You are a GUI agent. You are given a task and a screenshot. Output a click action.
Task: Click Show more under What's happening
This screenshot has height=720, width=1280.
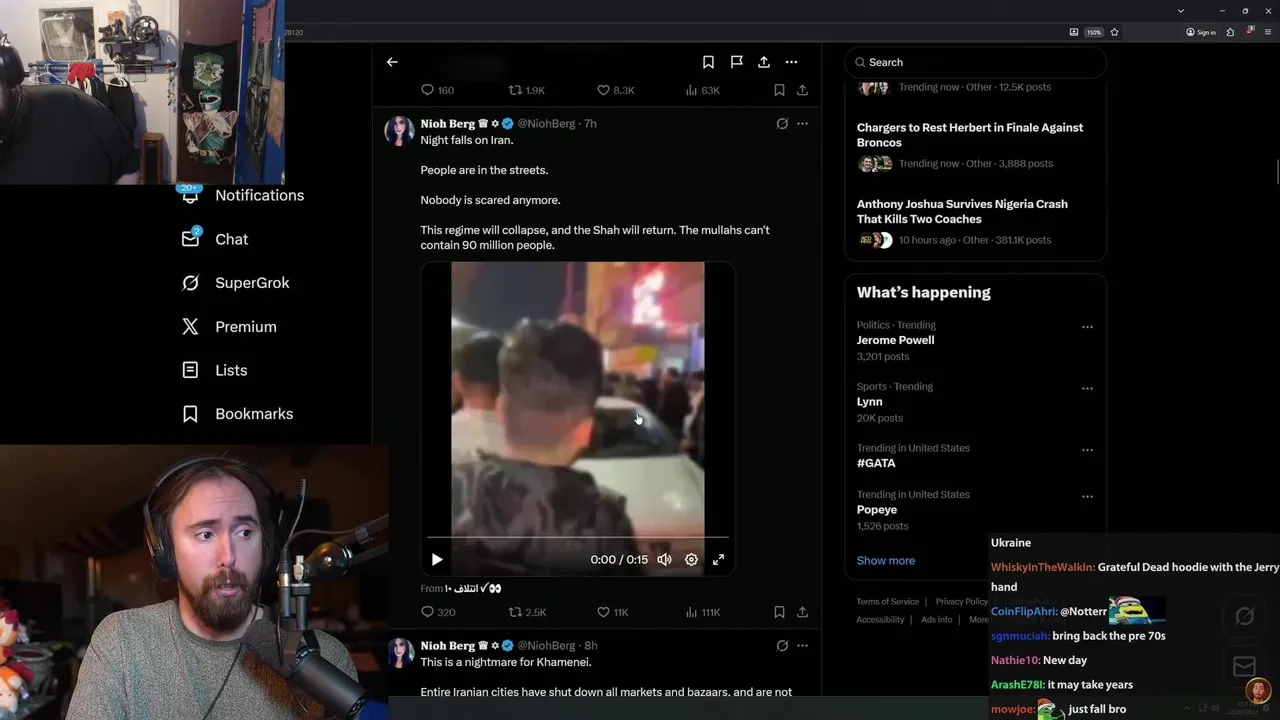(x=886, y=561)
